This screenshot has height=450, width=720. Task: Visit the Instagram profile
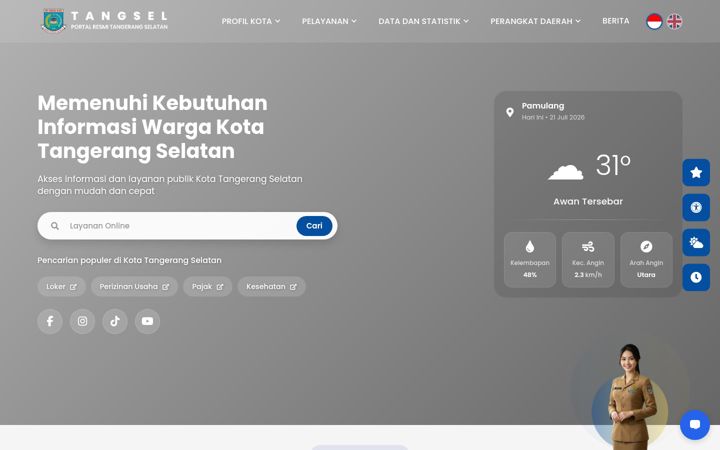click(82, 321)
